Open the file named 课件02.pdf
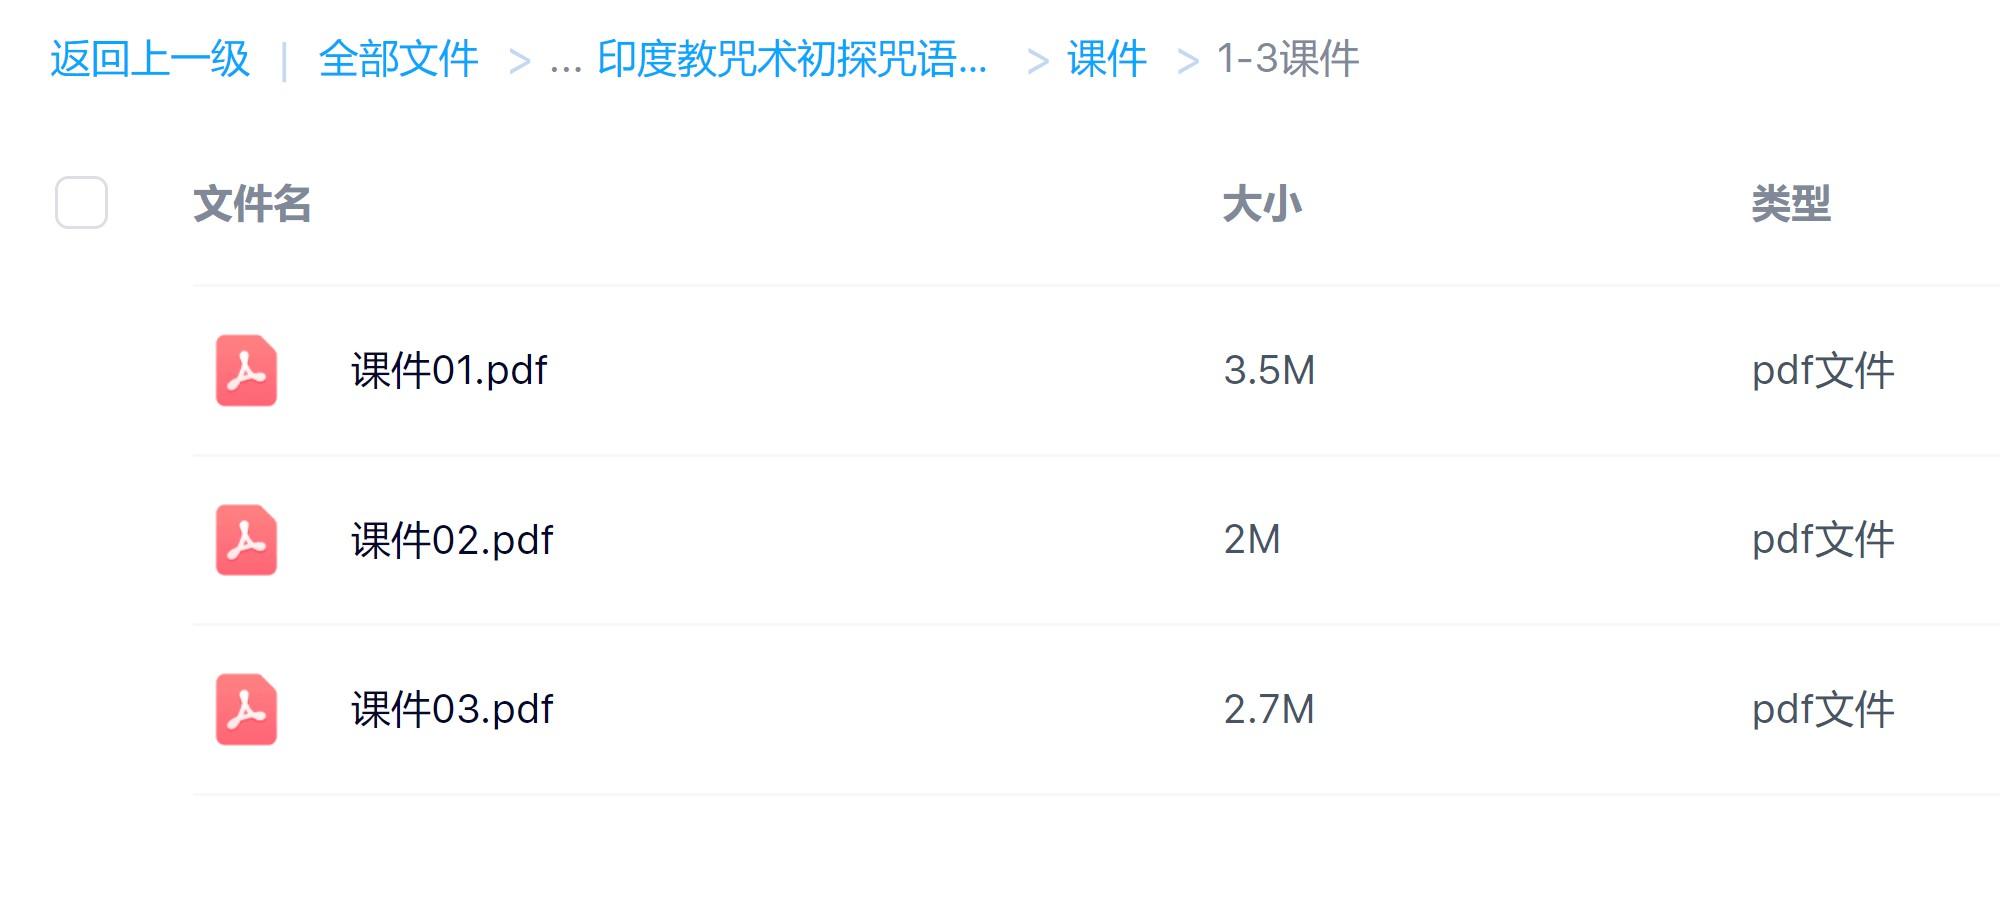 452,540
